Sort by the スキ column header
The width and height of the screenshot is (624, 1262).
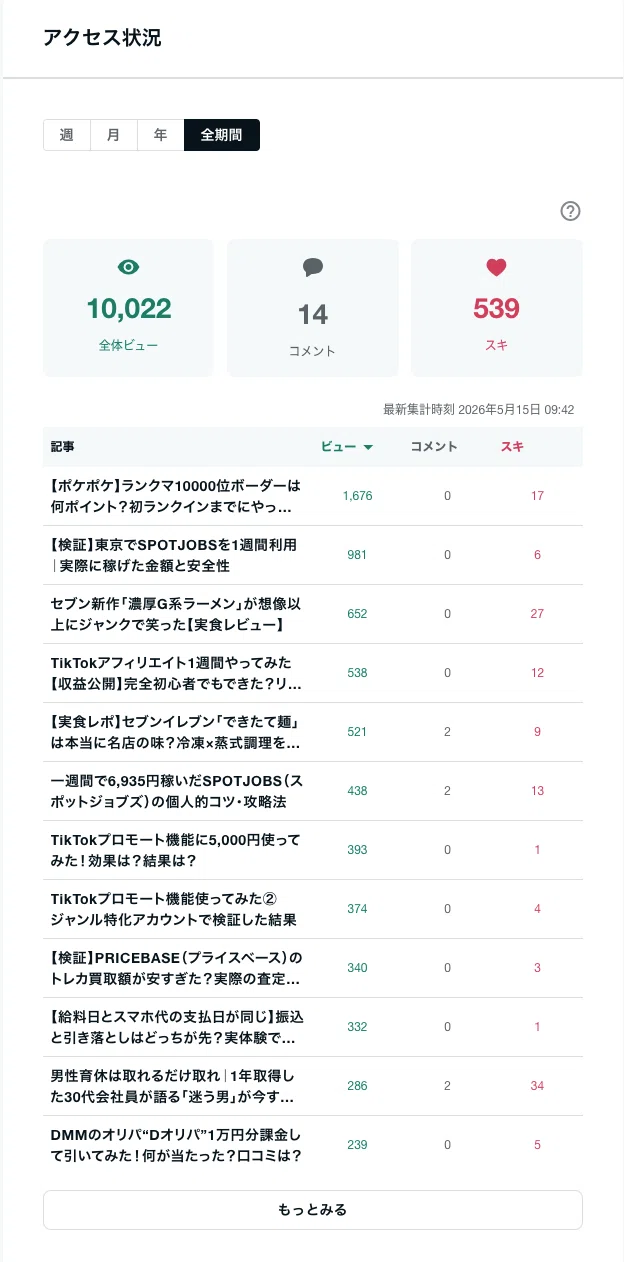click(512, 447)
